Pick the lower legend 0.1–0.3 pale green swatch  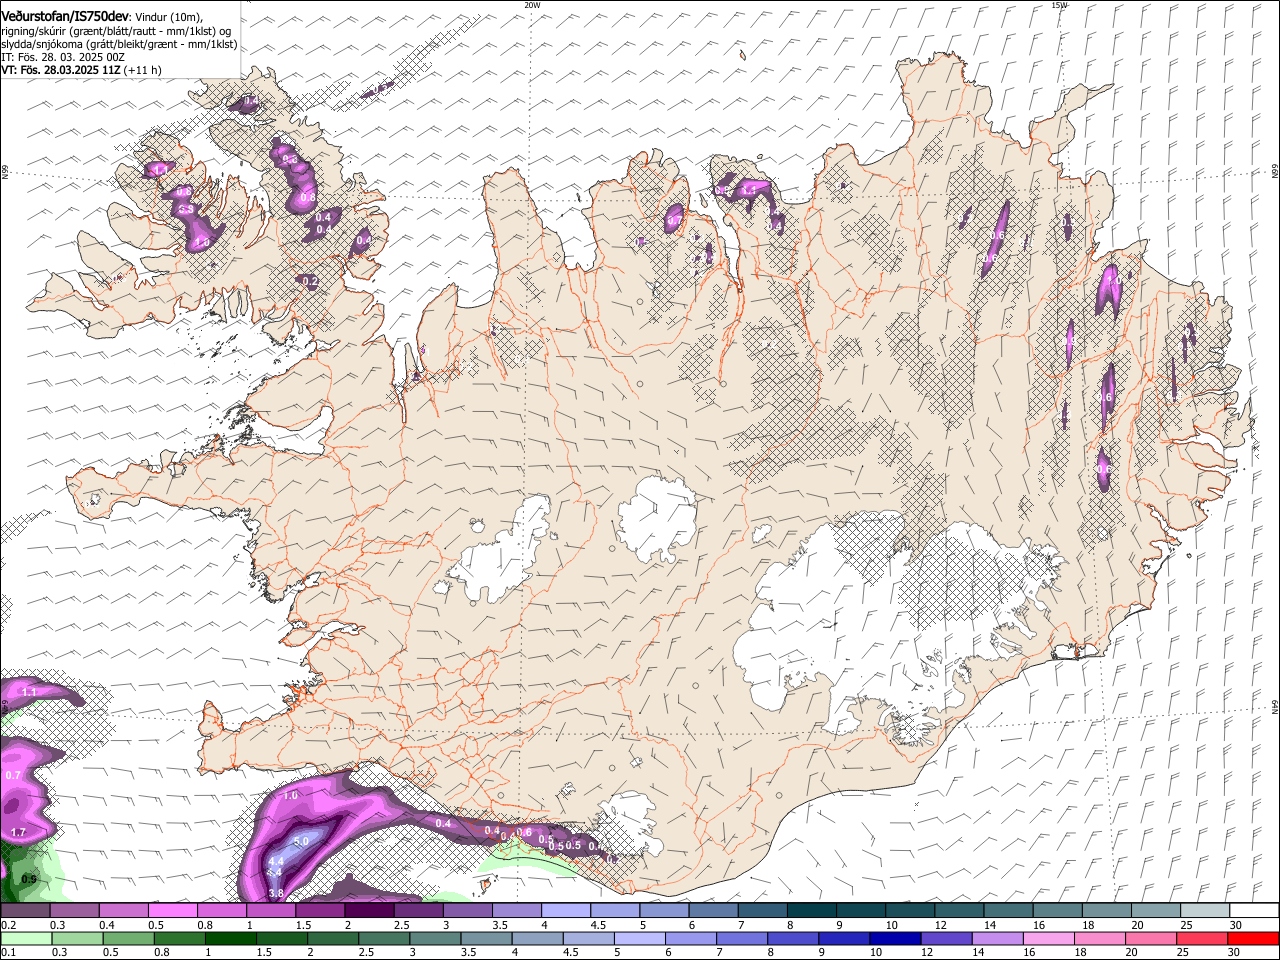click(26, 938)
